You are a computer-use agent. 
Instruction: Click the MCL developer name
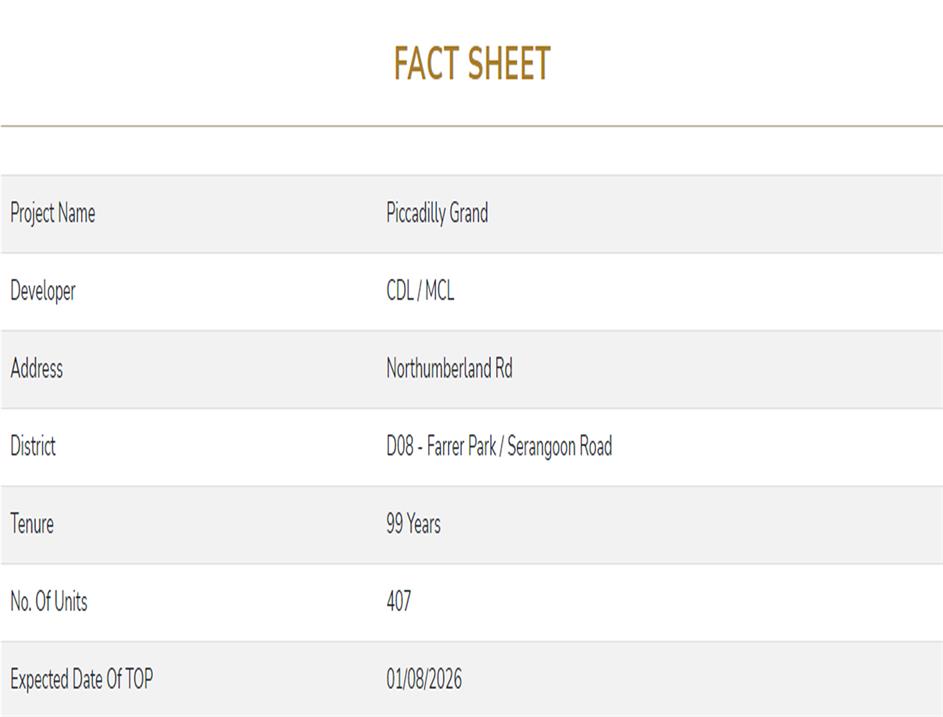tap(439, 291)
